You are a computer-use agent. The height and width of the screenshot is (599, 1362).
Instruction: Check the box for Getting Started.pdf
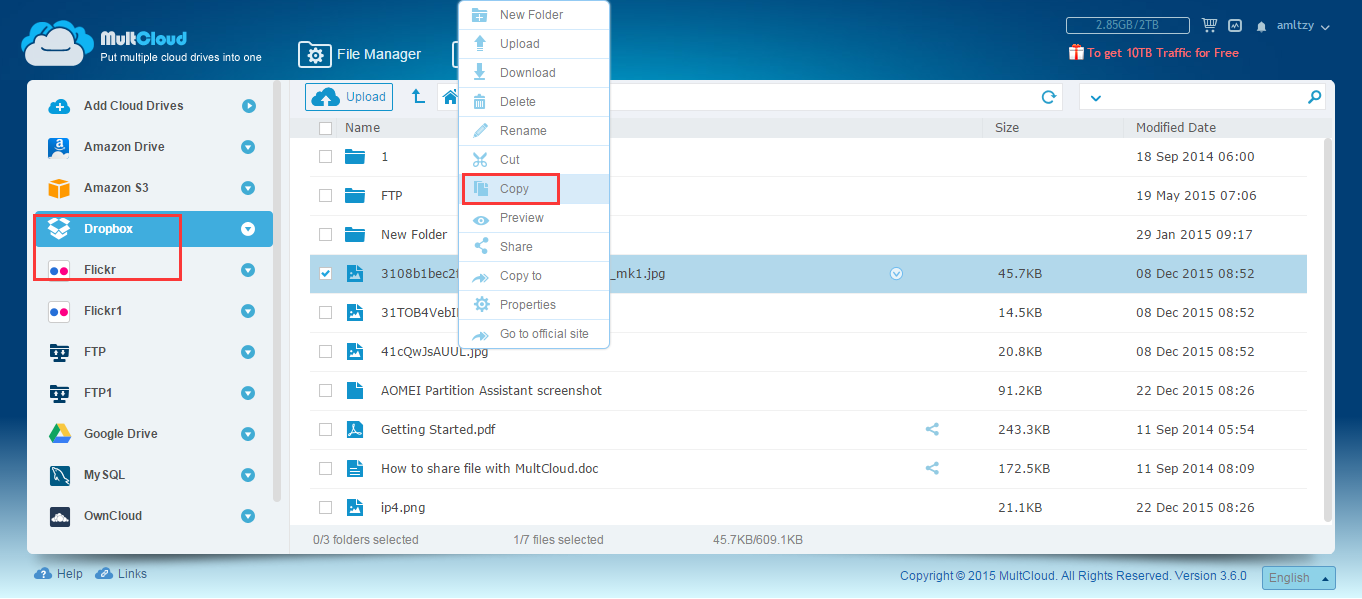coord(325,430)
